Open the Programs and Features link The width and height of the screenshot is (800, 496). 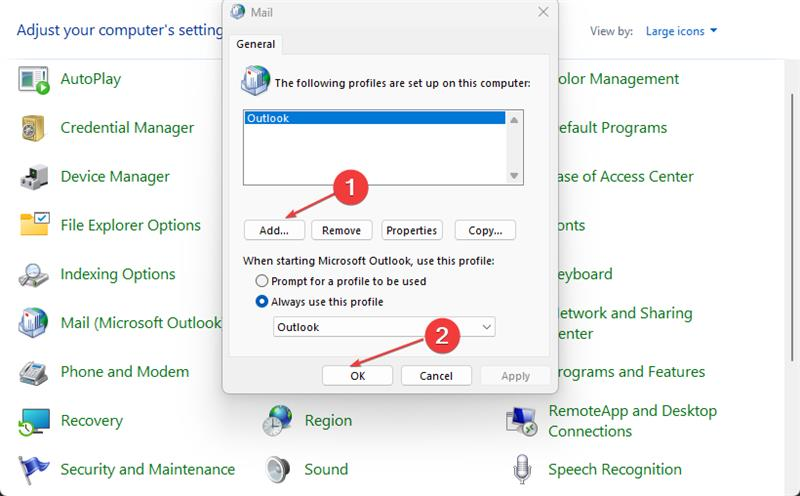tap(632, 371)
